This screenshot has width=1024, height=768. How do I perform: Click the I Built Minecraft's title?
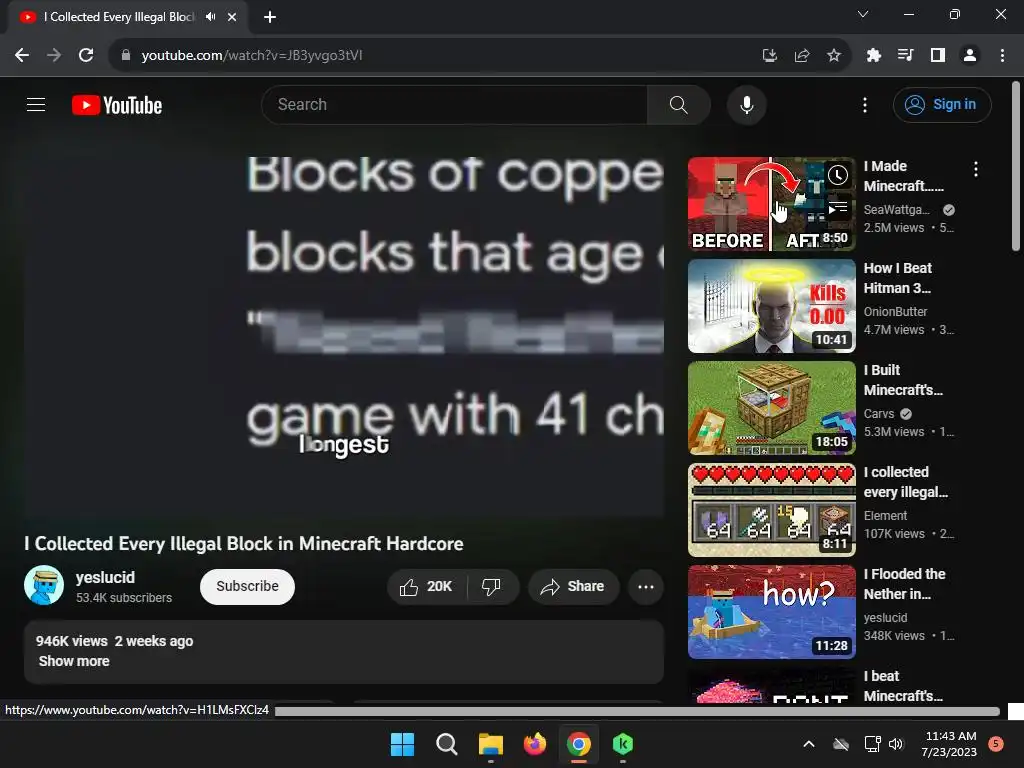[x=903, y=380]
